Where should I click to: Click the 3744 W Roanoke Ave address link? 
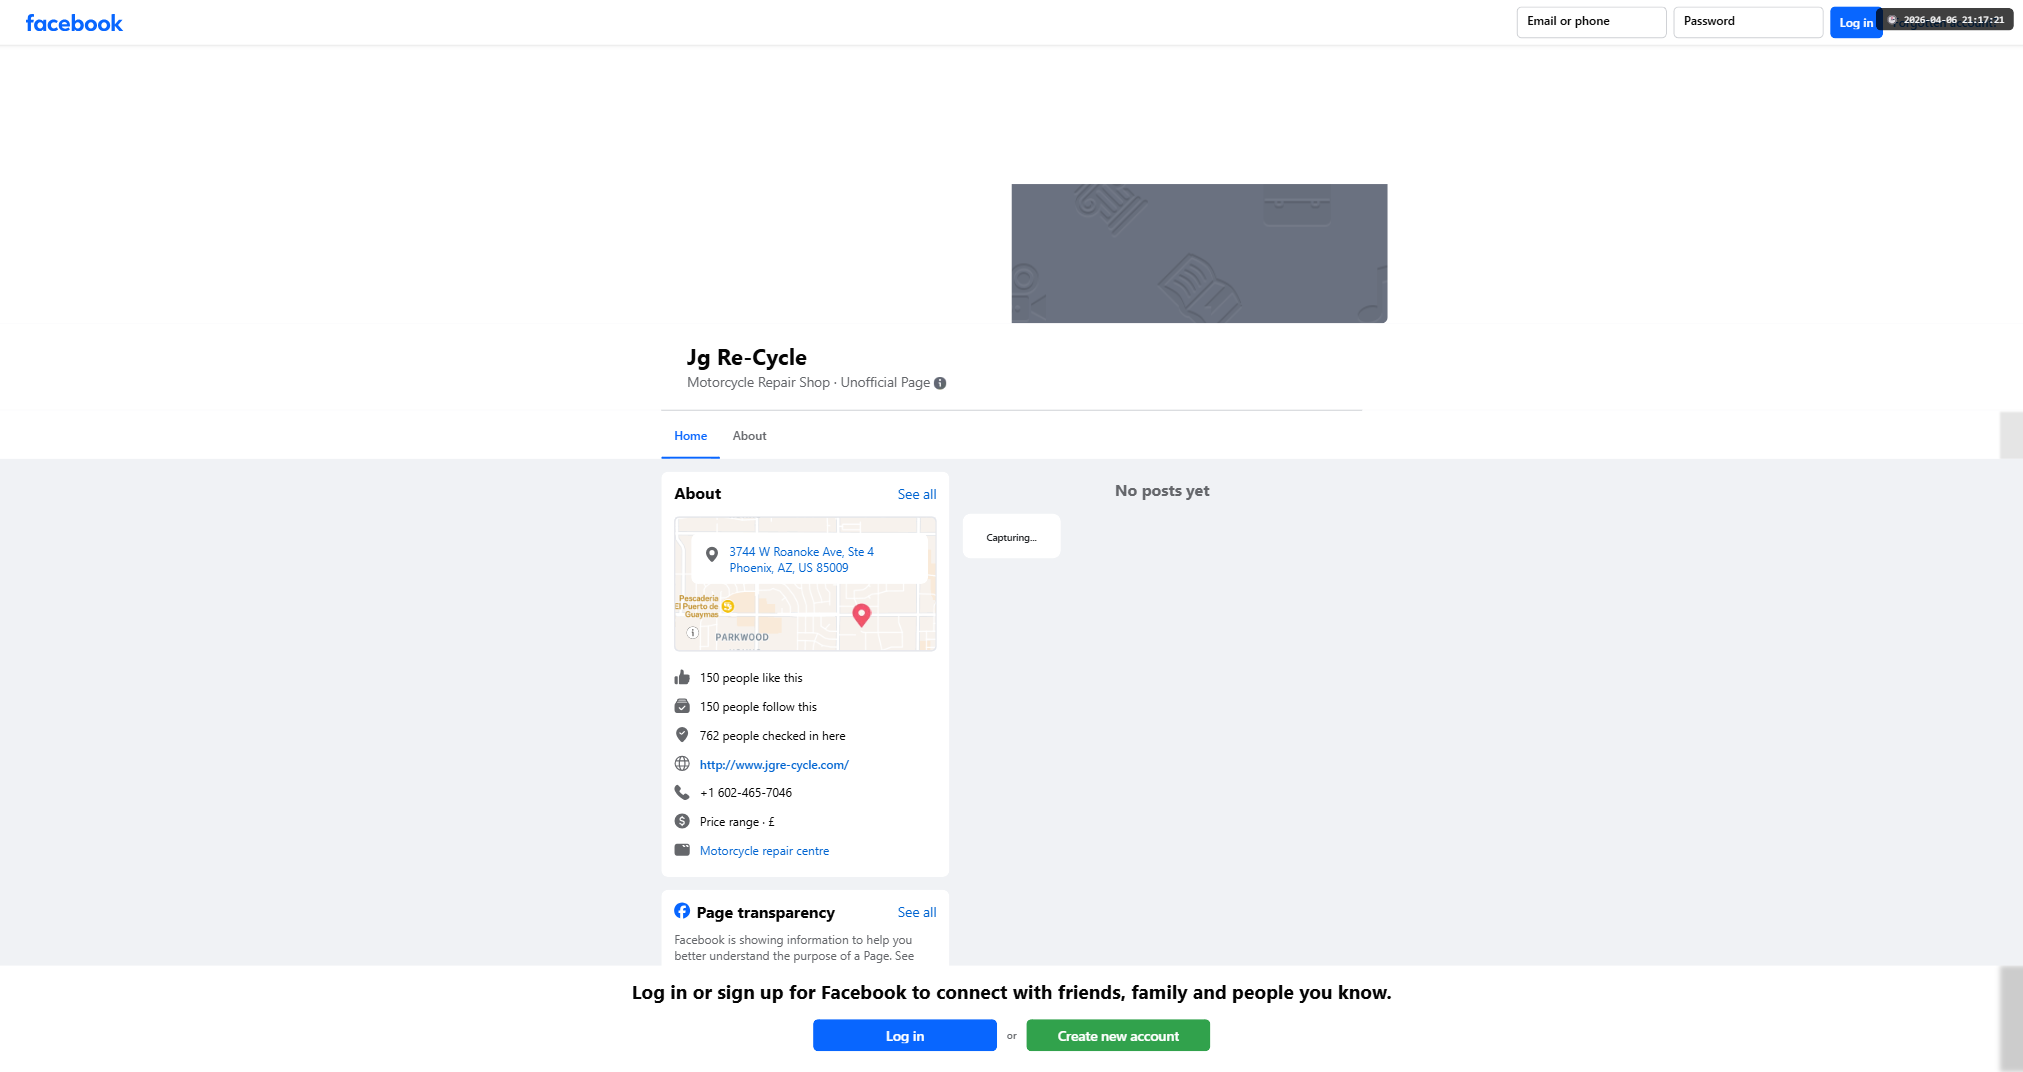click(x=801, y=560)
